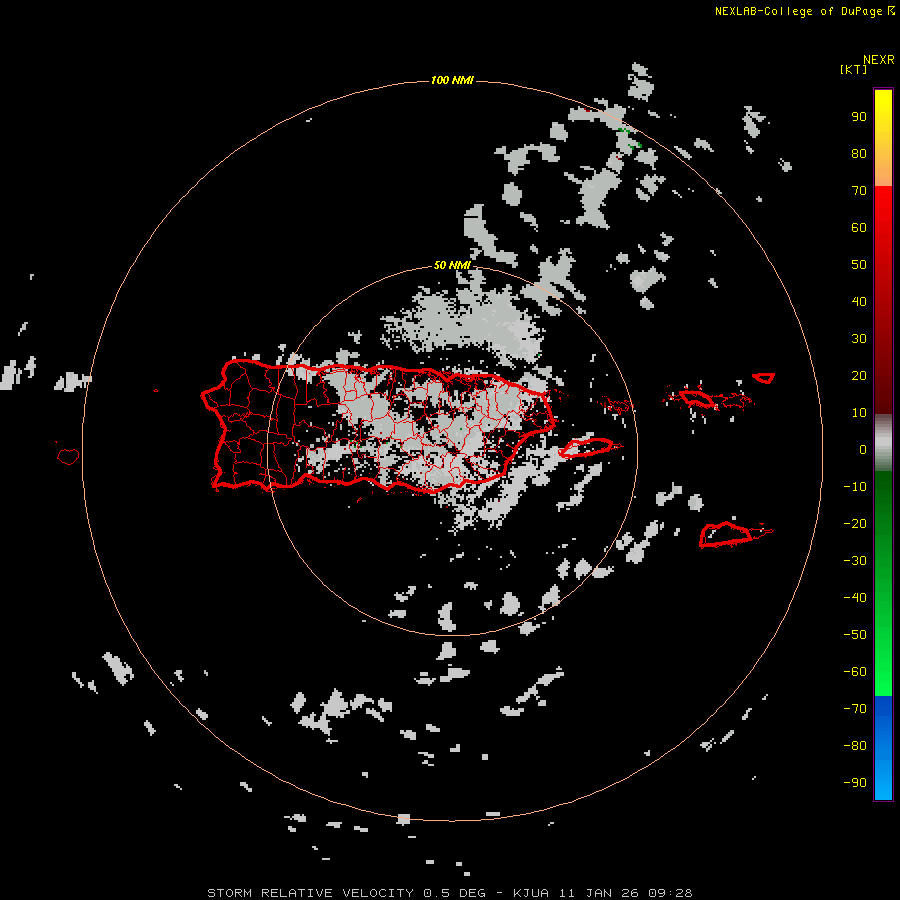Click the -20 knot scale value
This screenshot has width=900, height=900.
(x=855, y=523)
